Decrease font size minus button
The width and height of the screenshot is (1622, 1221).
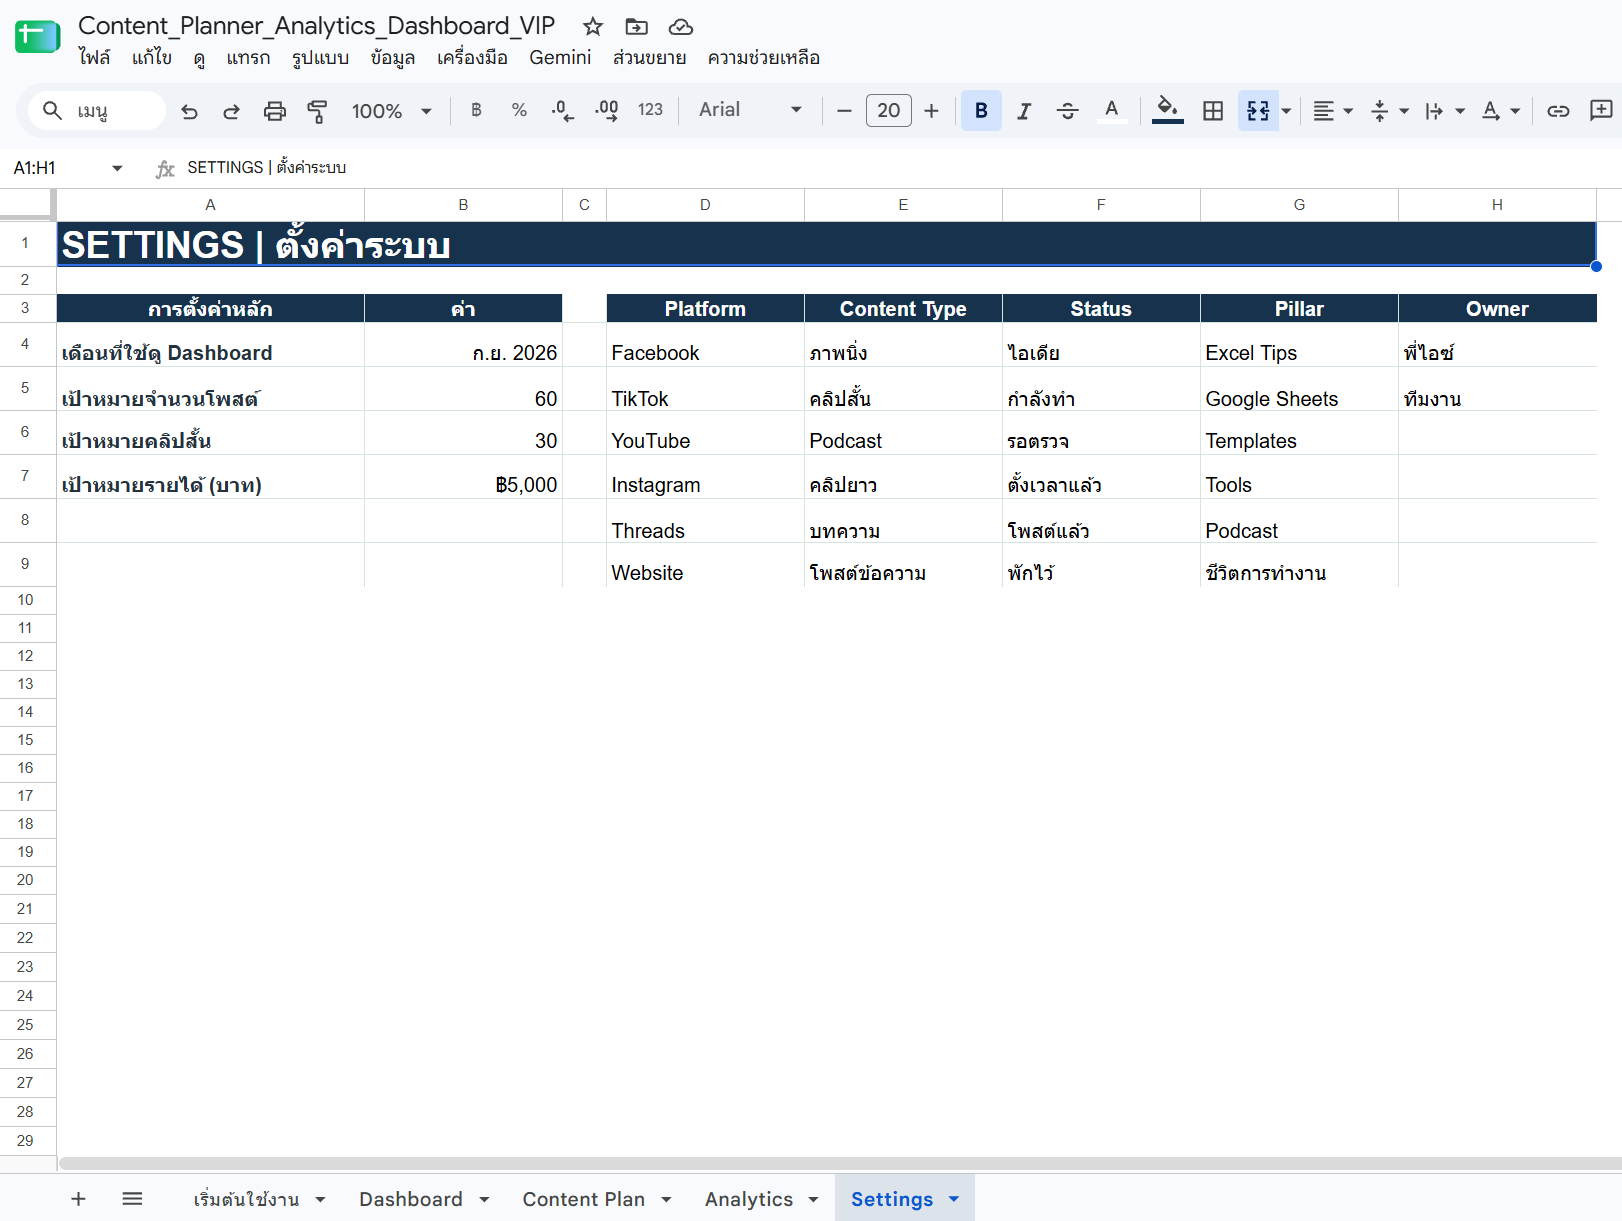[844, 111]
